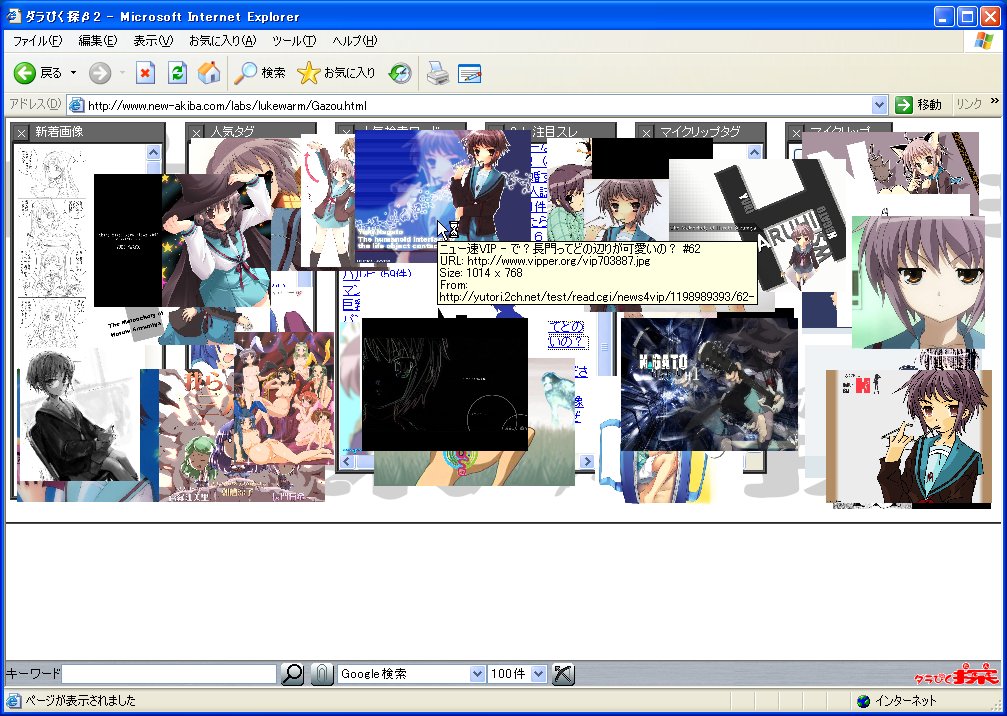Open the N.GATO guitar wallpaper thumbnail

pos(709,384)
